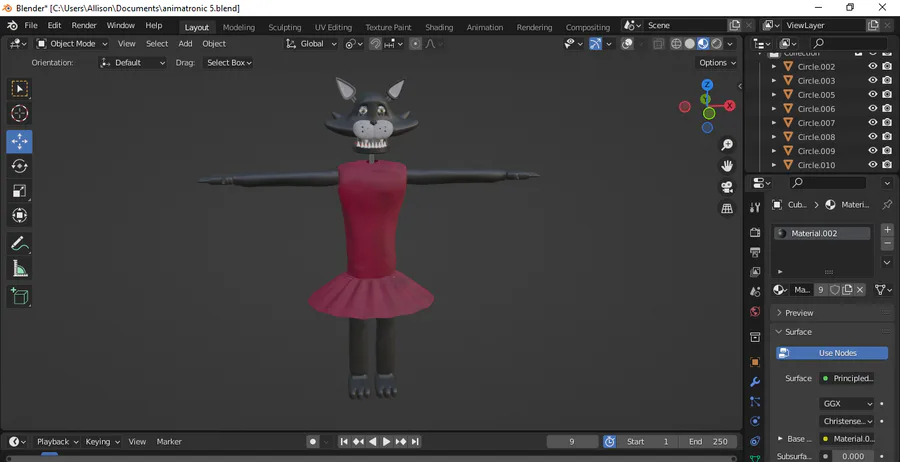Click red X axis on navigation gizmo
This screenshot has height=462, width=900.
tap(730, 106)
